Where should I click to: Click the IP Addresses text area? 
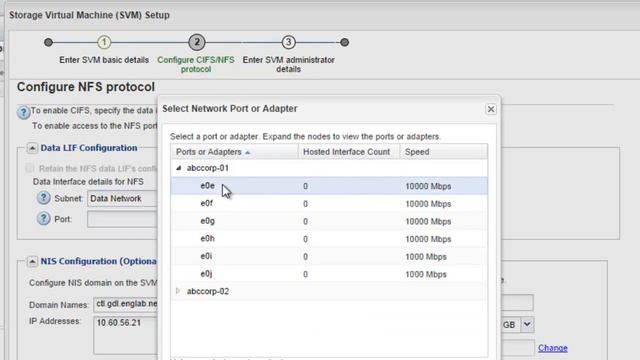[125, 335]
